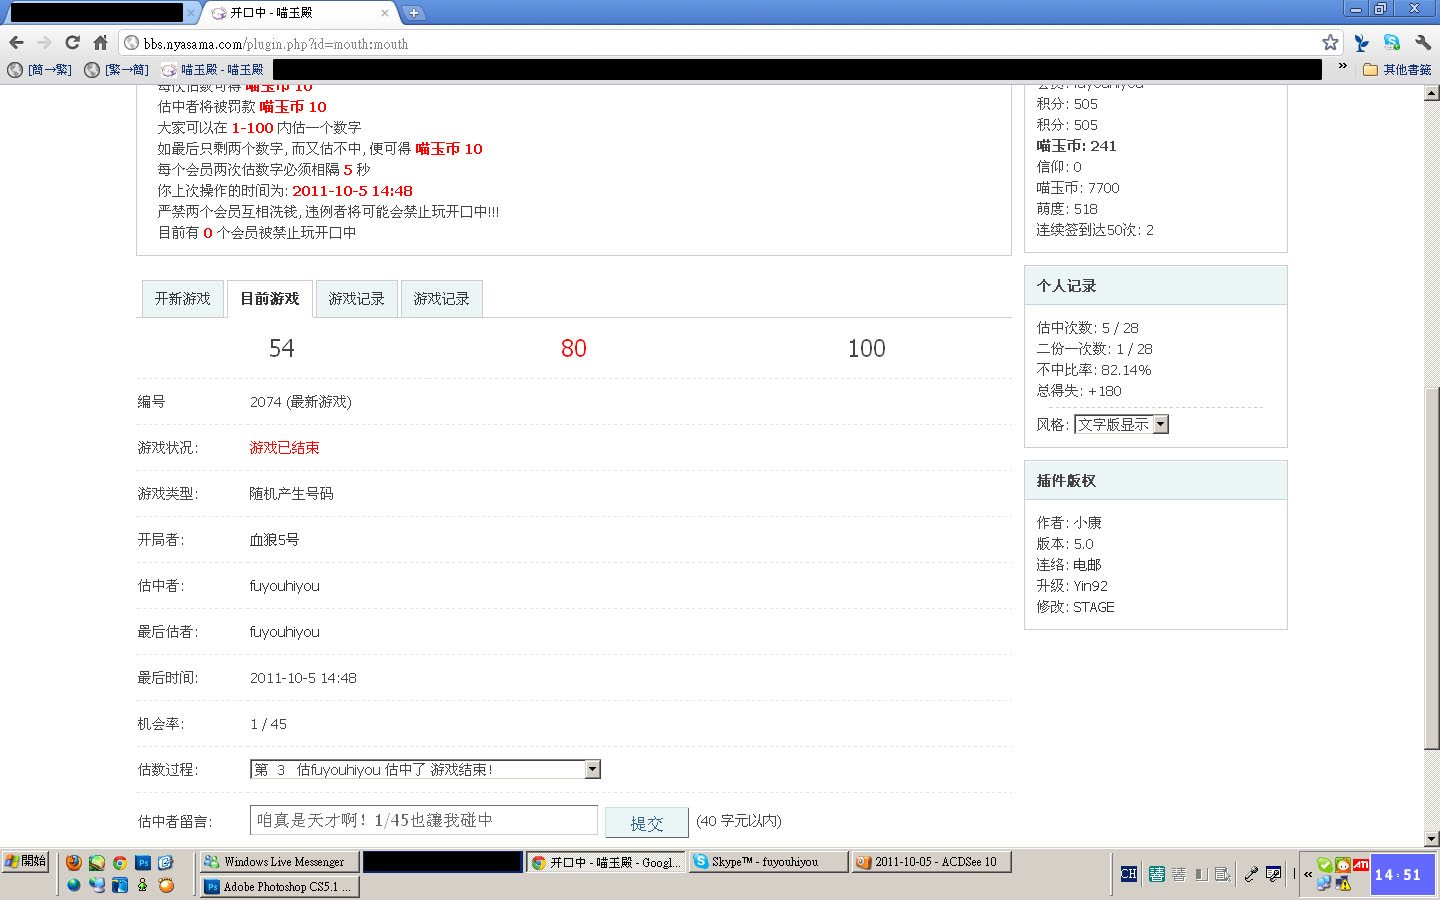Image resolution: width=1440 pixels, height=900 pixels.
Task: Open a new browser tab
Action: point(413,13)
